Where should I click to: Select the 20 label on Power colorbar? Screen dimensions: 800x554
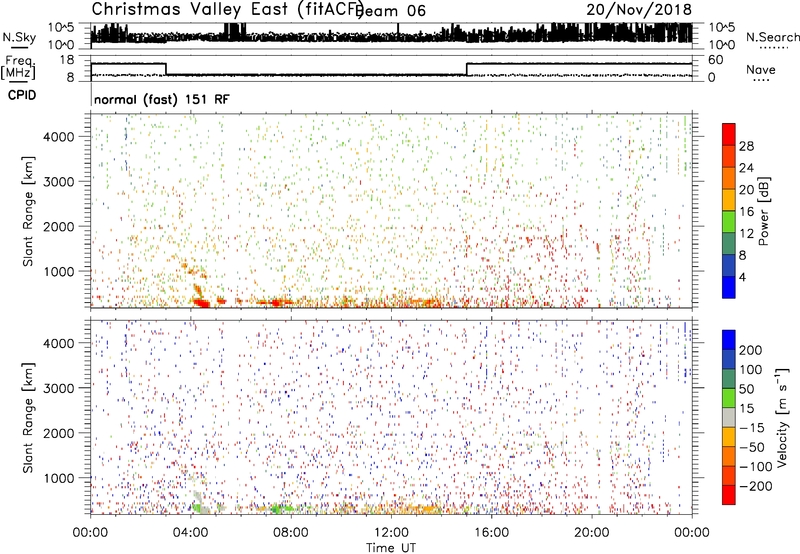tap(746, 190)
